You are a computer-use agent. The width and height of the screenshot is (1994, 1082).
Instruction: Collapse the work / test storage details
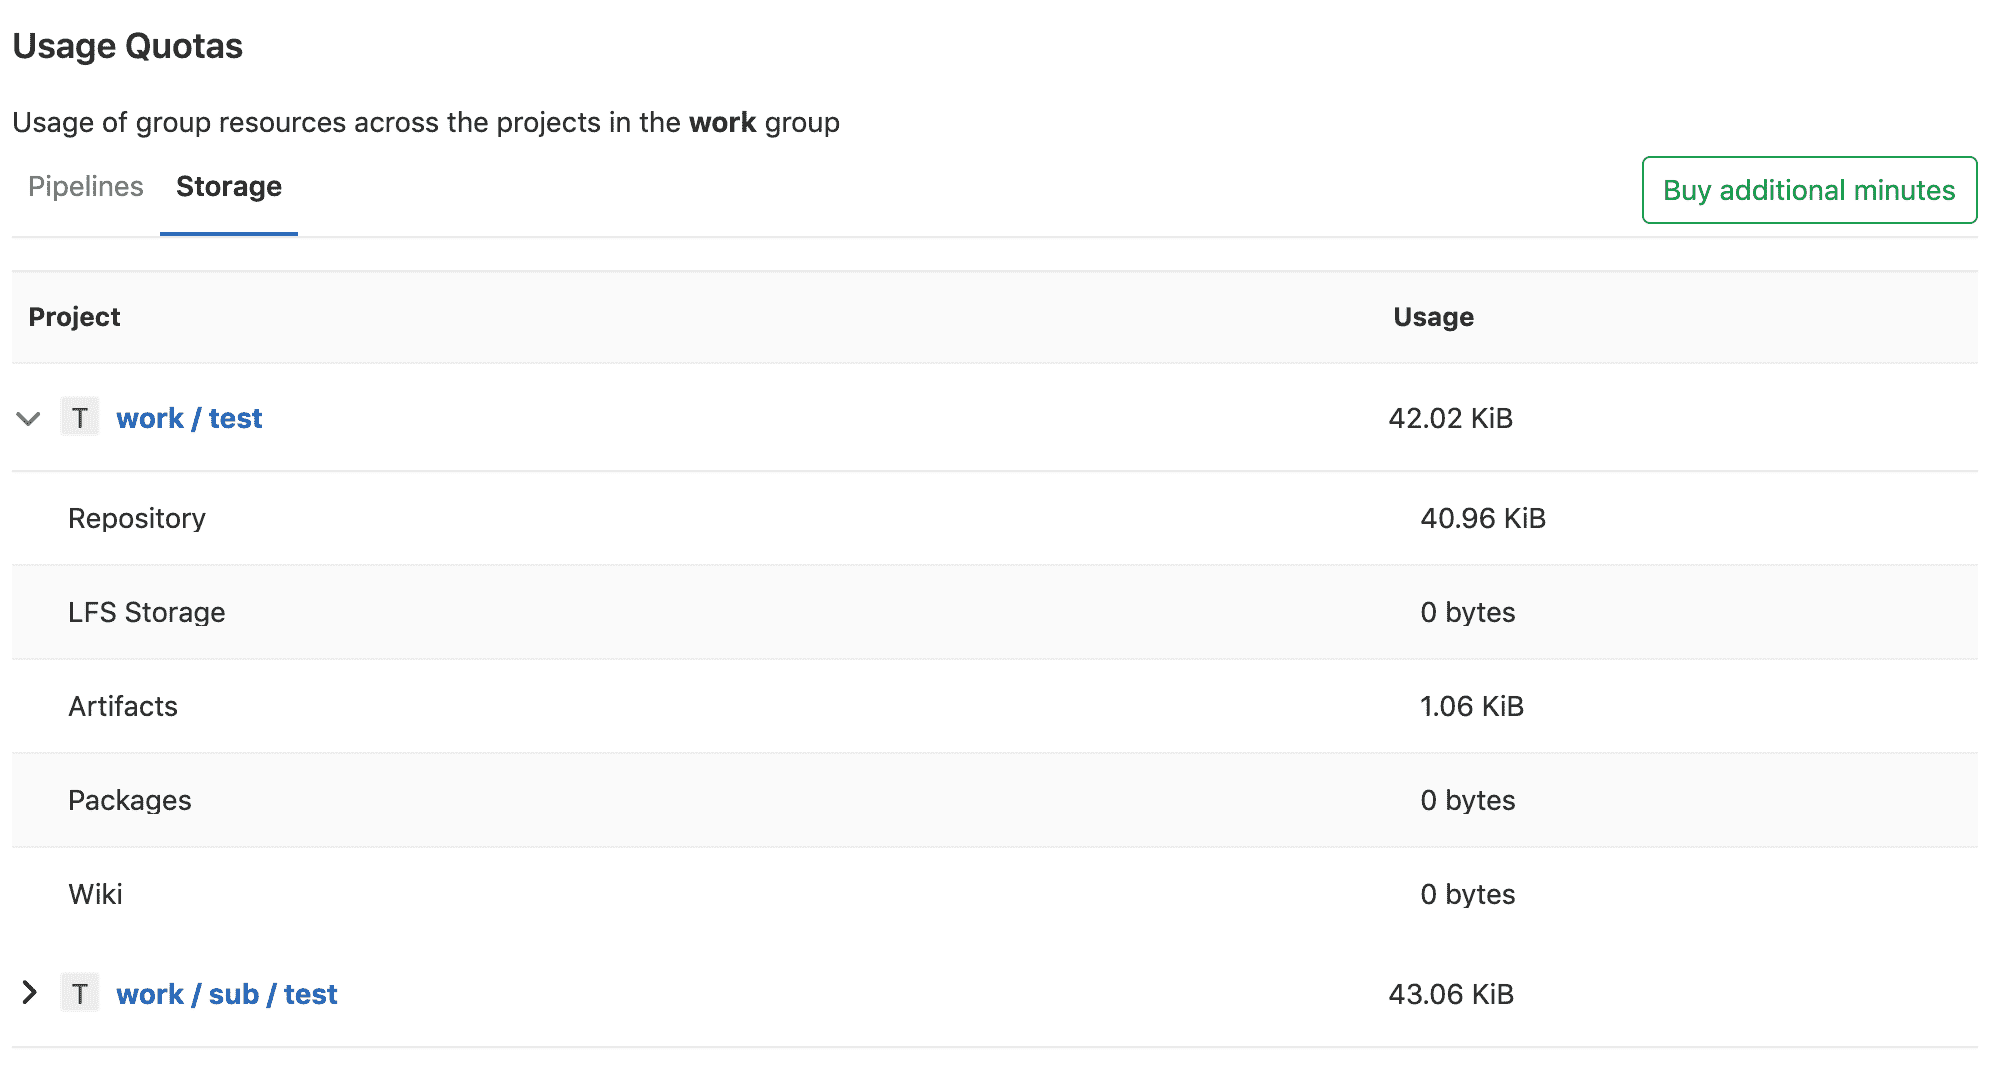coord(28,419)
